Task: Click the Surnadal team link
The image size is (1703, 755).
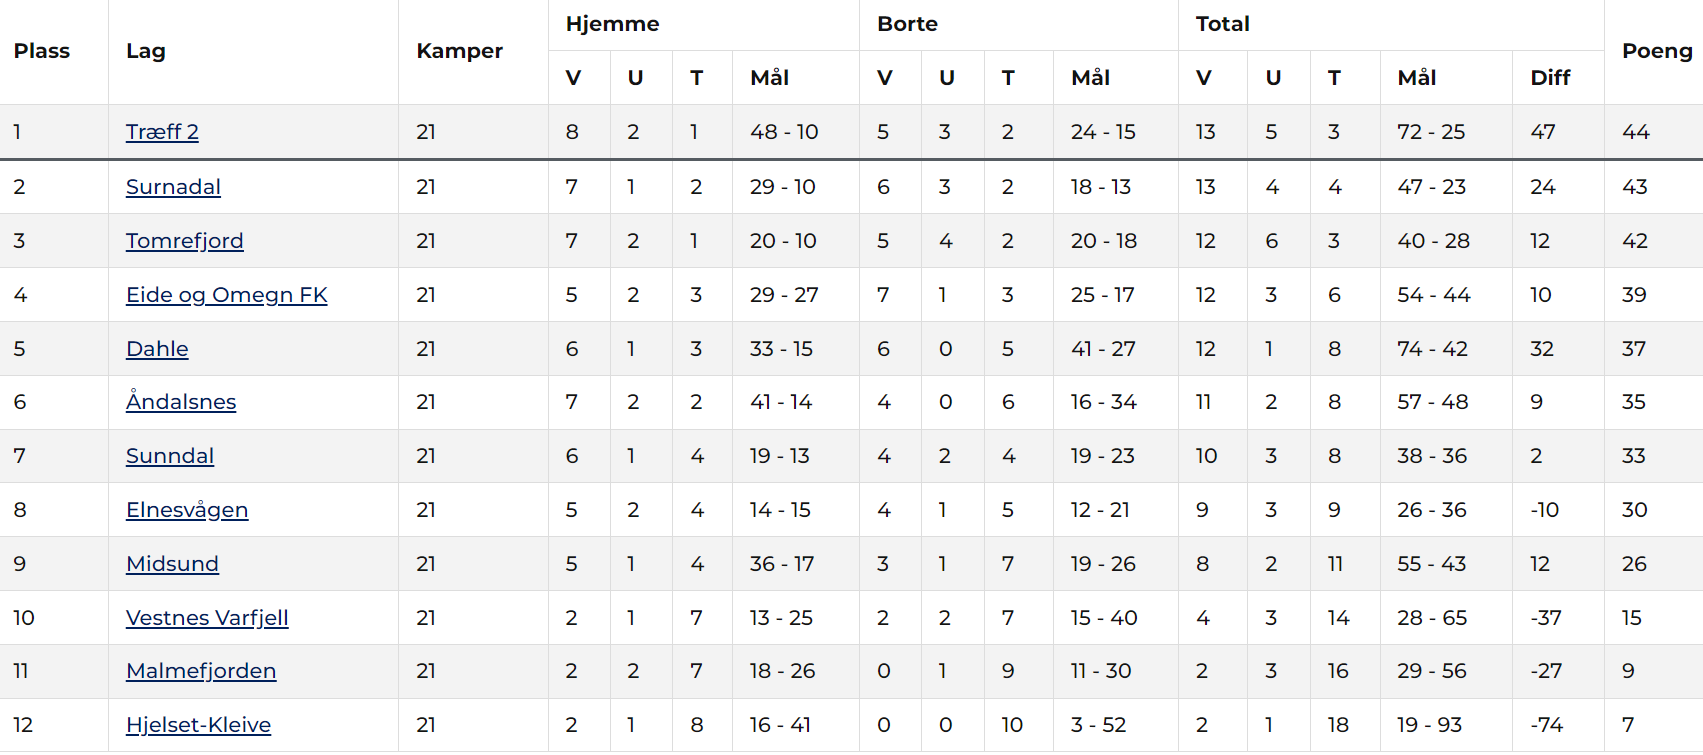Action: tap(173, 187)
